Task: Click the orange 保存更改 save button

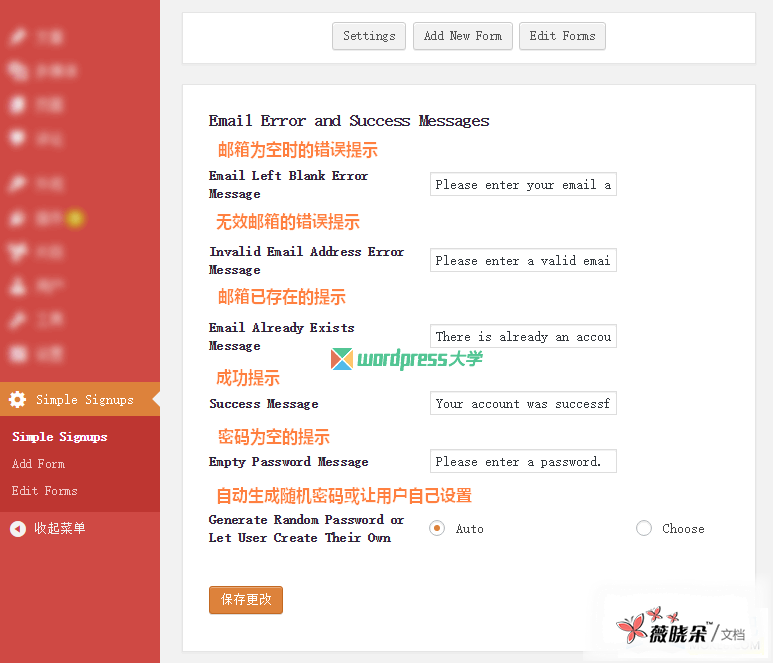Action: (x=246, y=600)
